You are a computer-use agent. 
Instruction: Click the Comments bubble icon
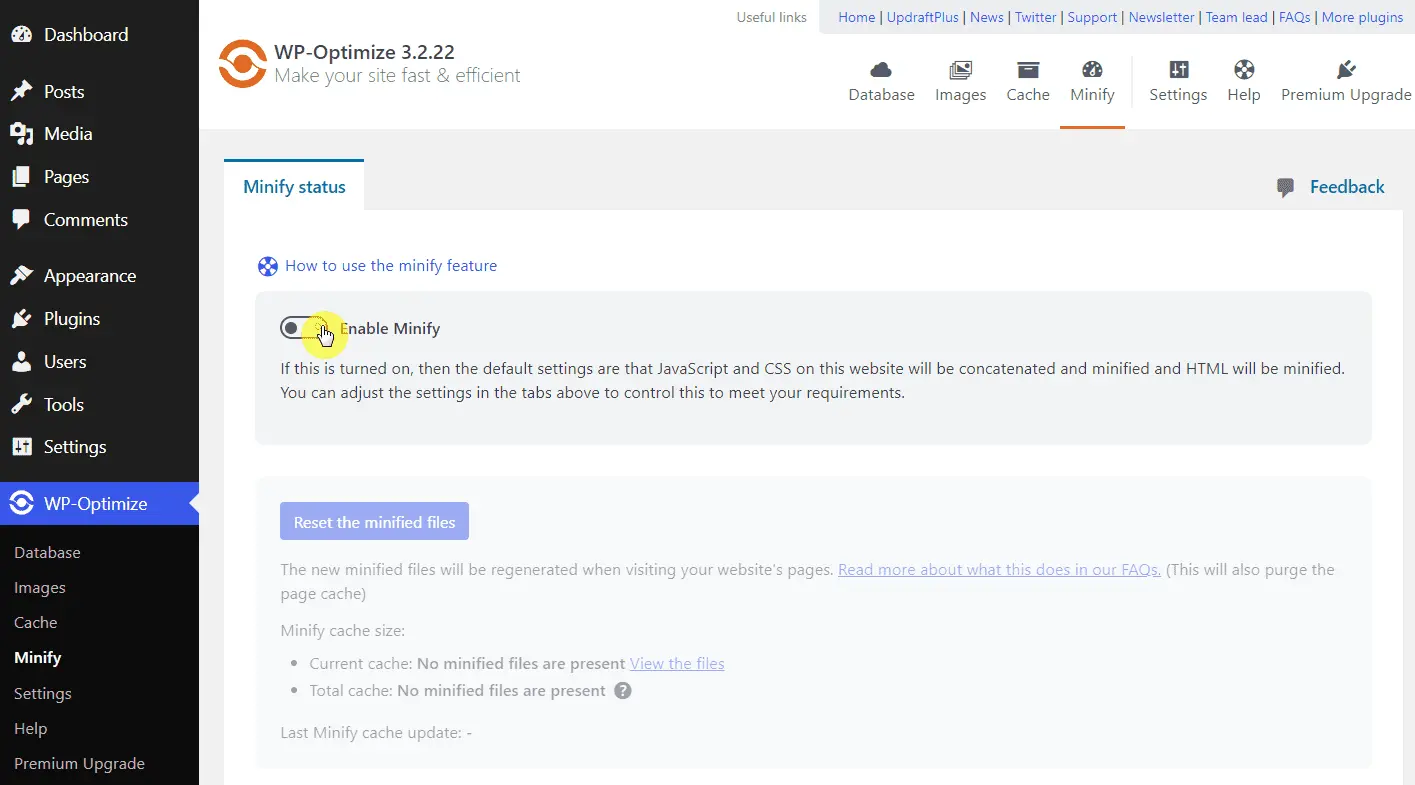pyautogui.click(x=21, y=219)
